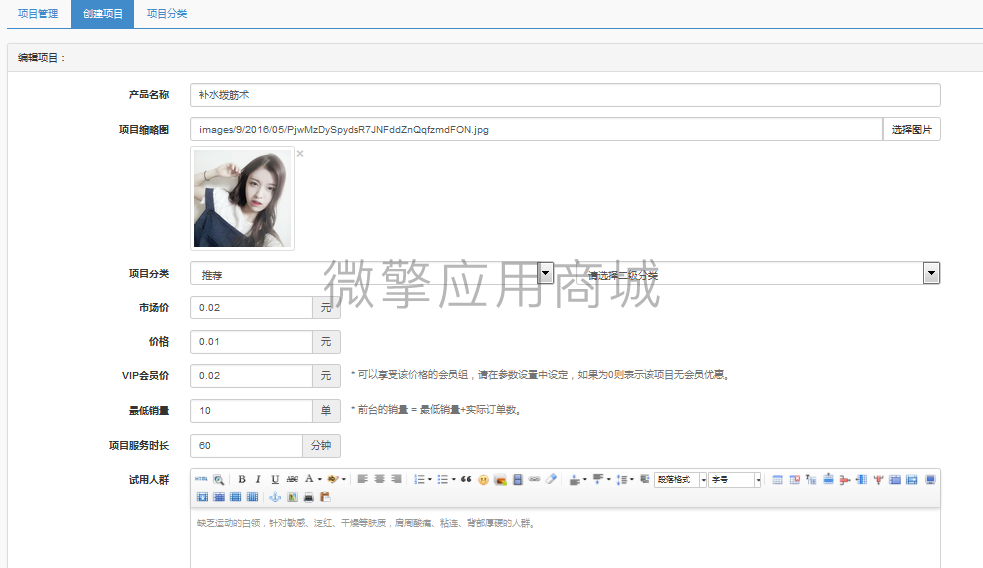Viewport: 983px width, 568px height.
Task: Insert ordered numbered list
Action: pyautogui.click(x=419, y=479)
